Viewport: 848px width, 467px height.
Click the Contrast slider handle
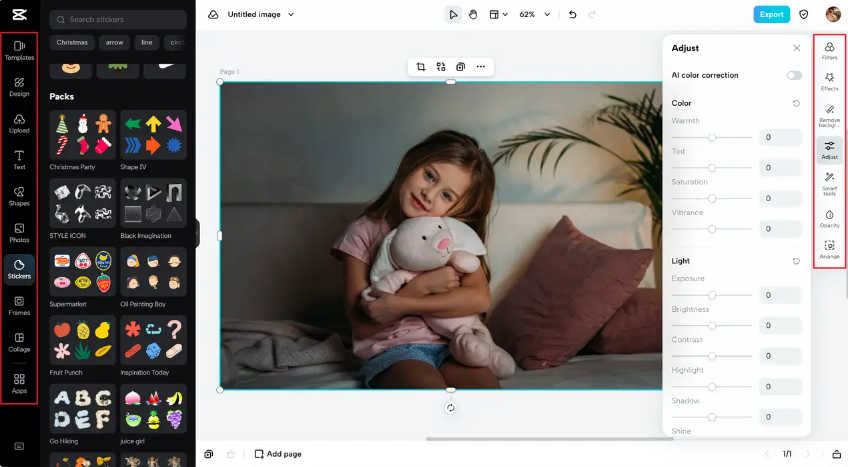[x=712, y=356]
